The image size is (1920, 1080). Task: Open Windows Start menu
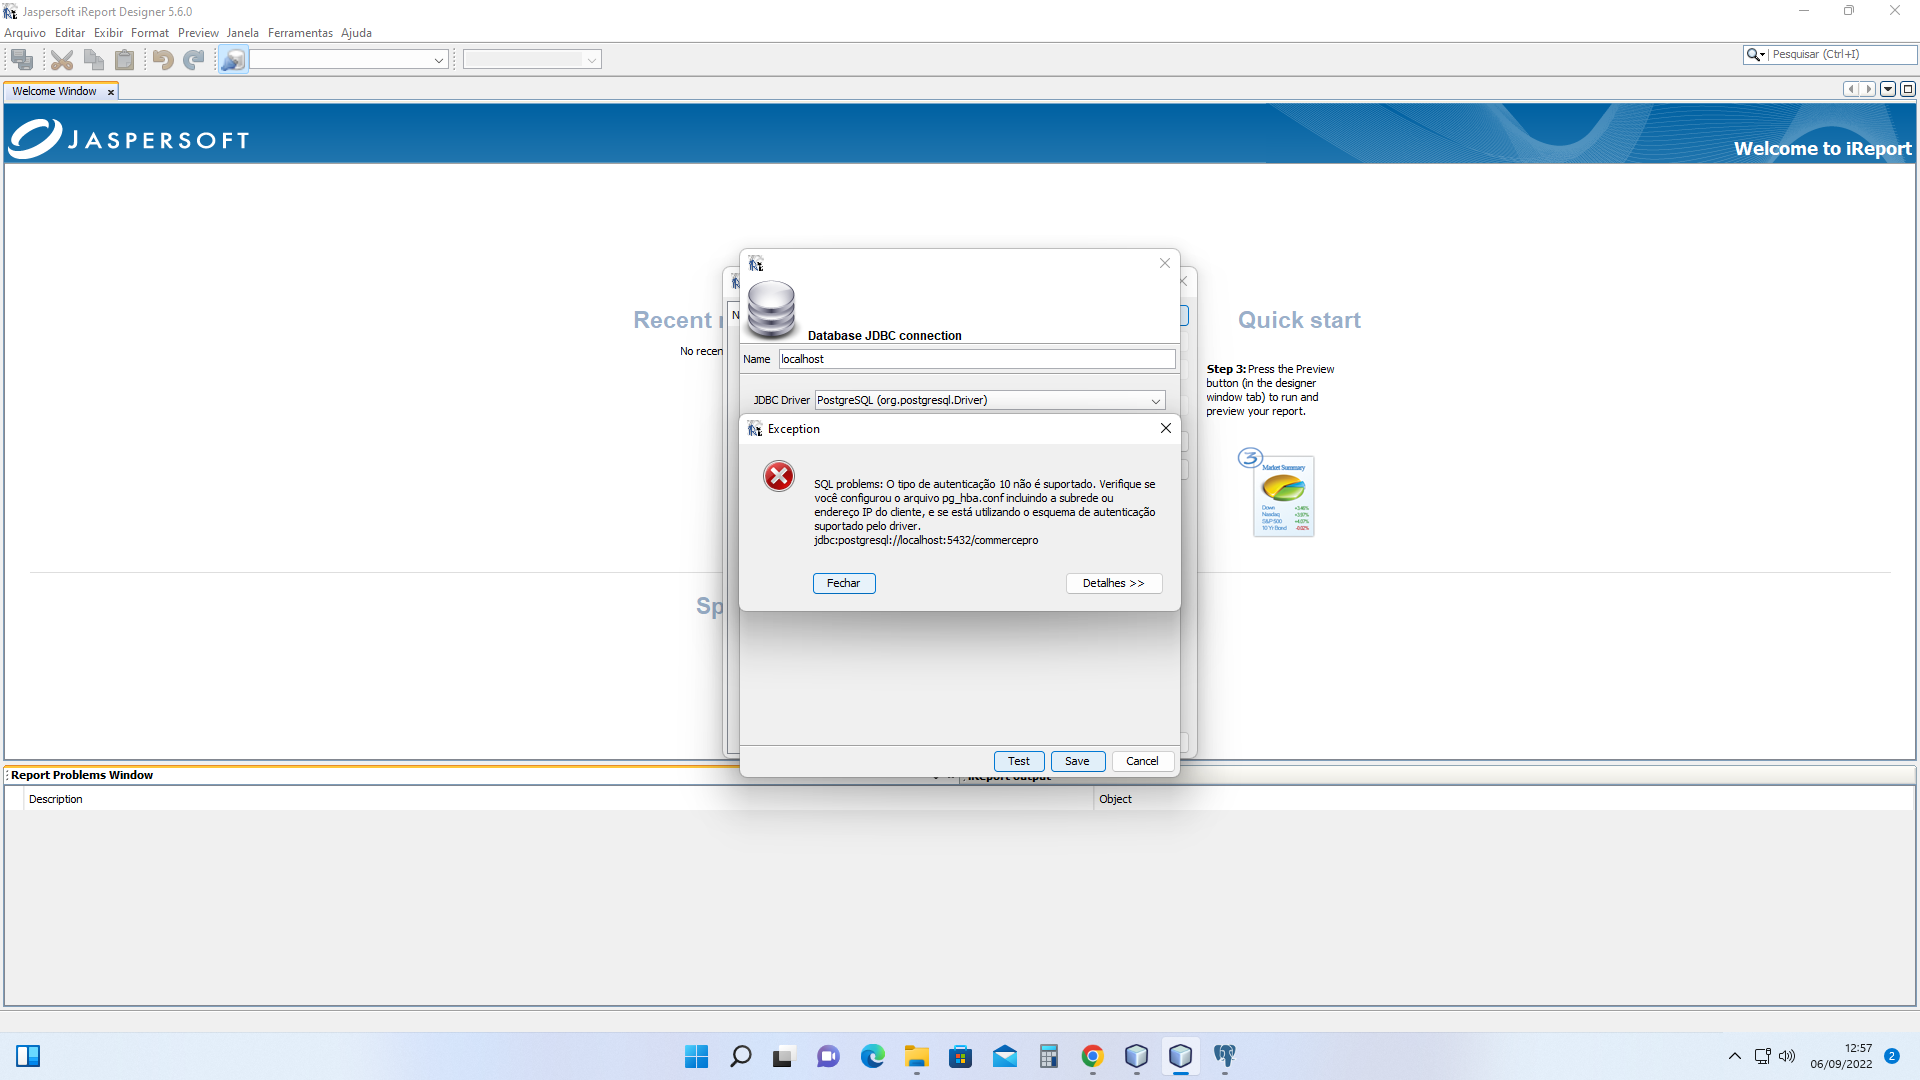[697, 1056]
